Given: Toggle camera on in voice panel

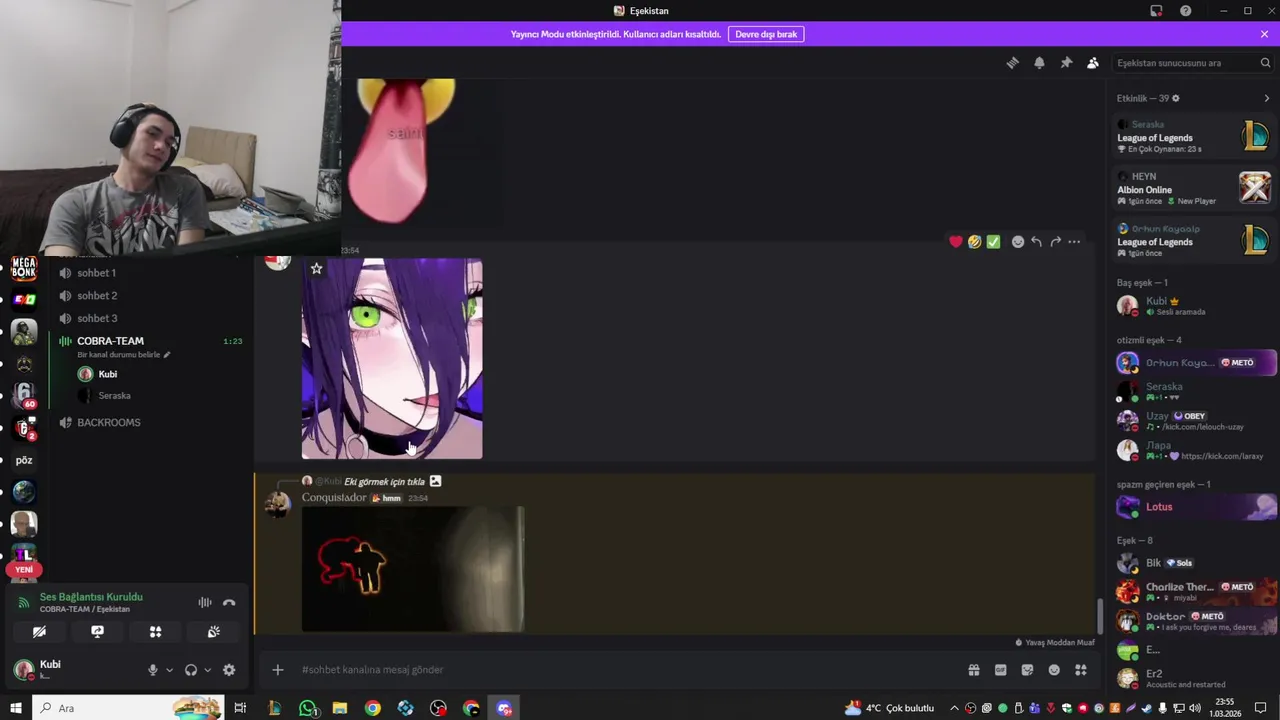Looking at the screenshot, I should 39,632.
